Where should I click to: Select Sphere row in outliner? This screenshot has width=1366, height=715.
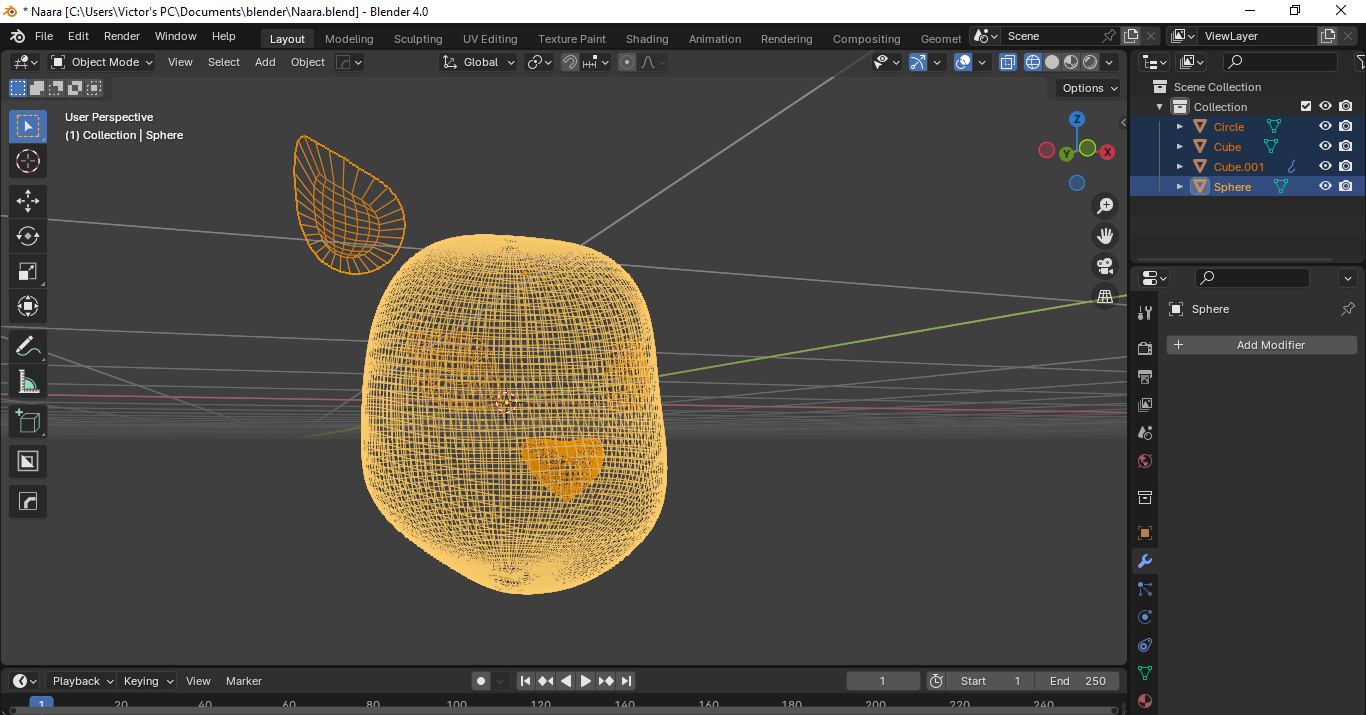pos(1247,187)
